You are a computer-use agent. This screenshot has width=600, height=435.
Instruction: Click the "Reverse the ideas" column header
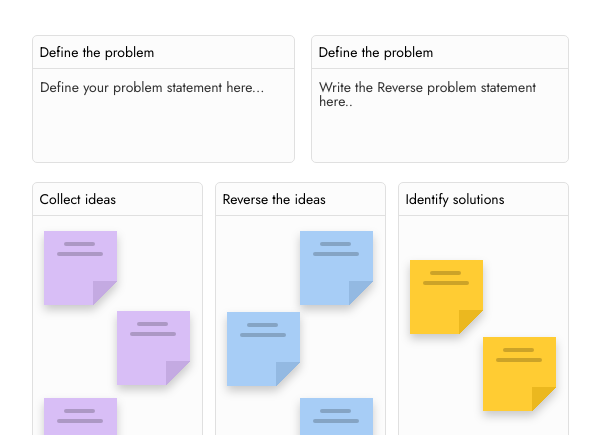(x=274, y=199)
